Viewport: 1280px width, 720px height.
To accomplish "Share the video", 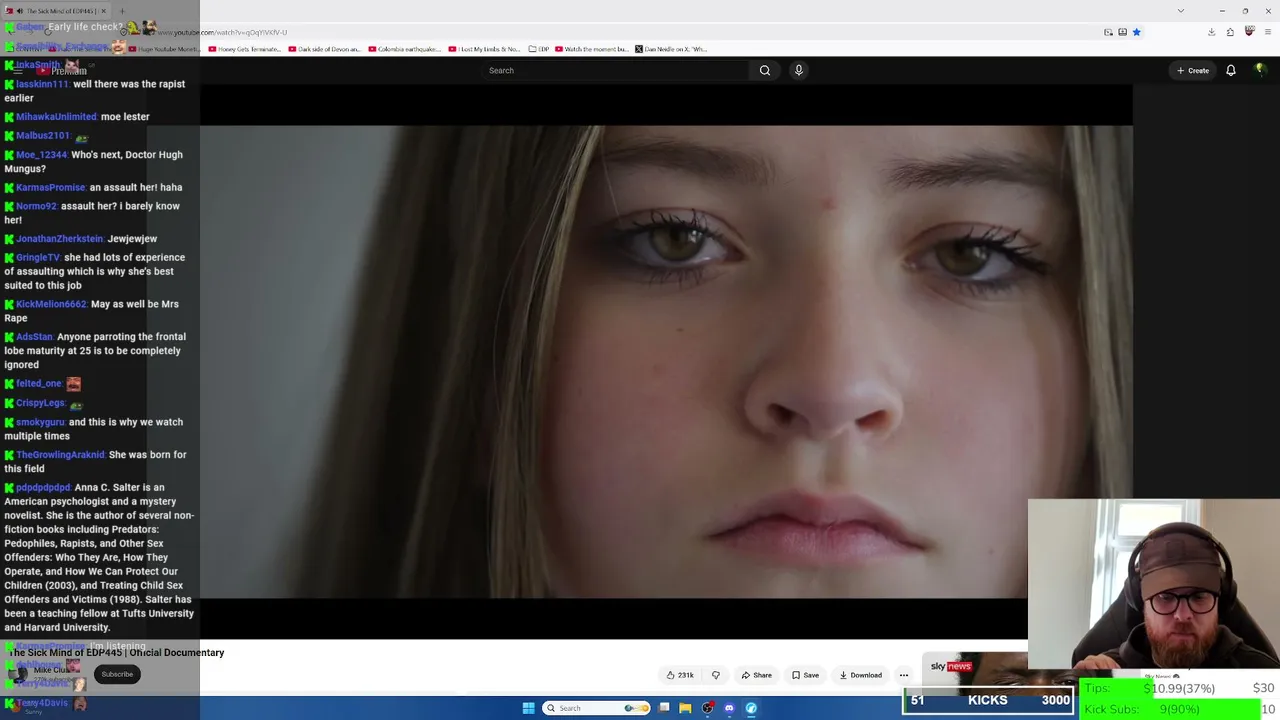I will click(x=756, y=675).
